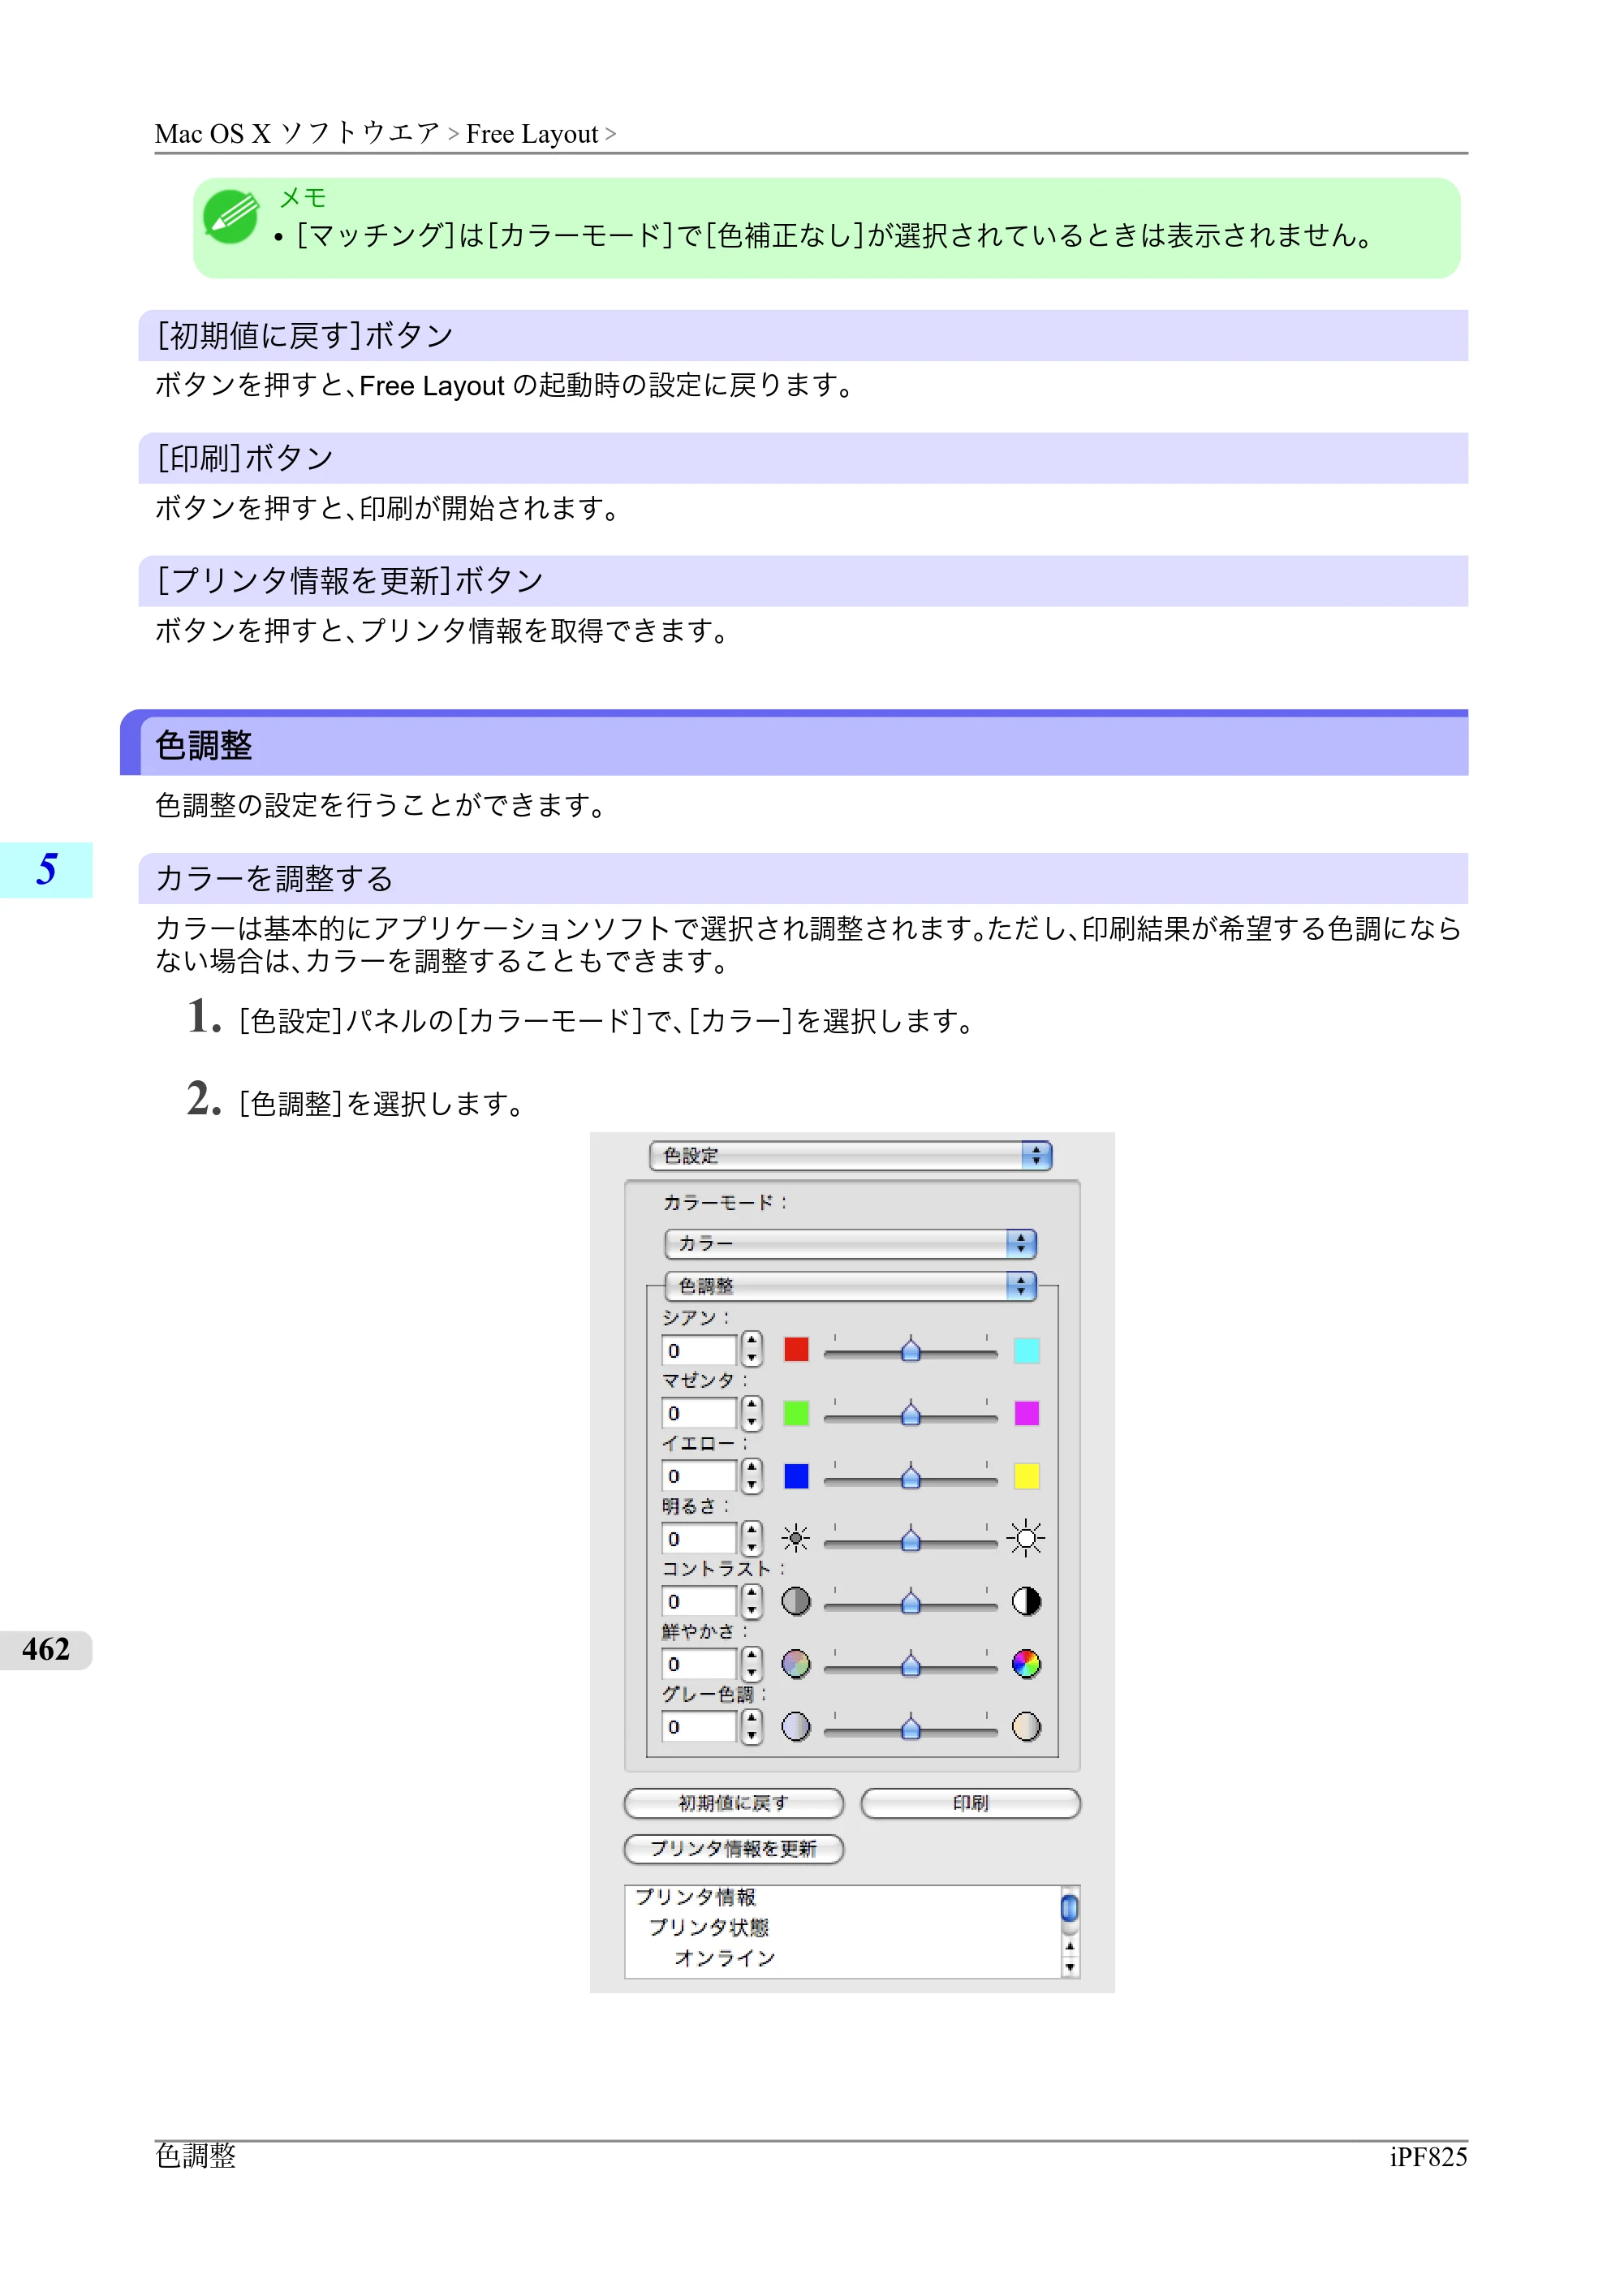Click into the 明るさ value field
The width and height of the screenshot is (1624, 2296).
[699, 1539]
